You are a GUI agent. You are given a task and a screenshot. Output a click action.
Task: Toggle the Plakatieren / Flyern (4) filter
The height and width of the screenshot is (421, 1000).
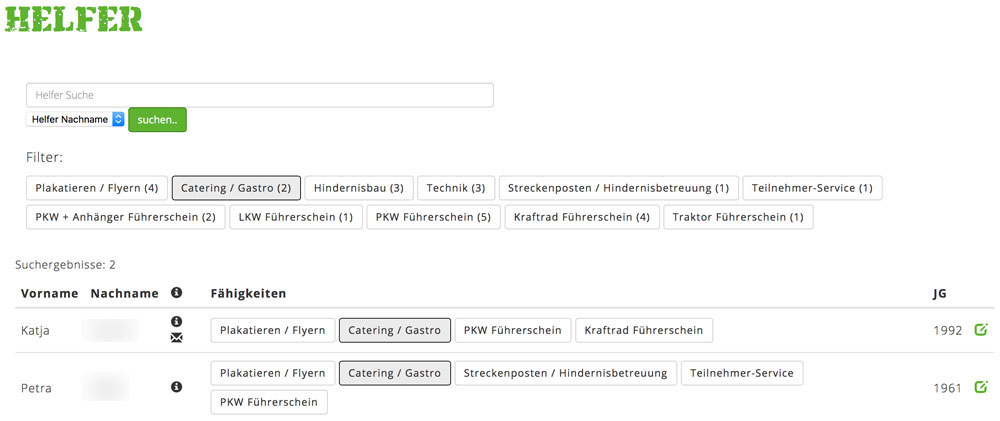point(97,188)
